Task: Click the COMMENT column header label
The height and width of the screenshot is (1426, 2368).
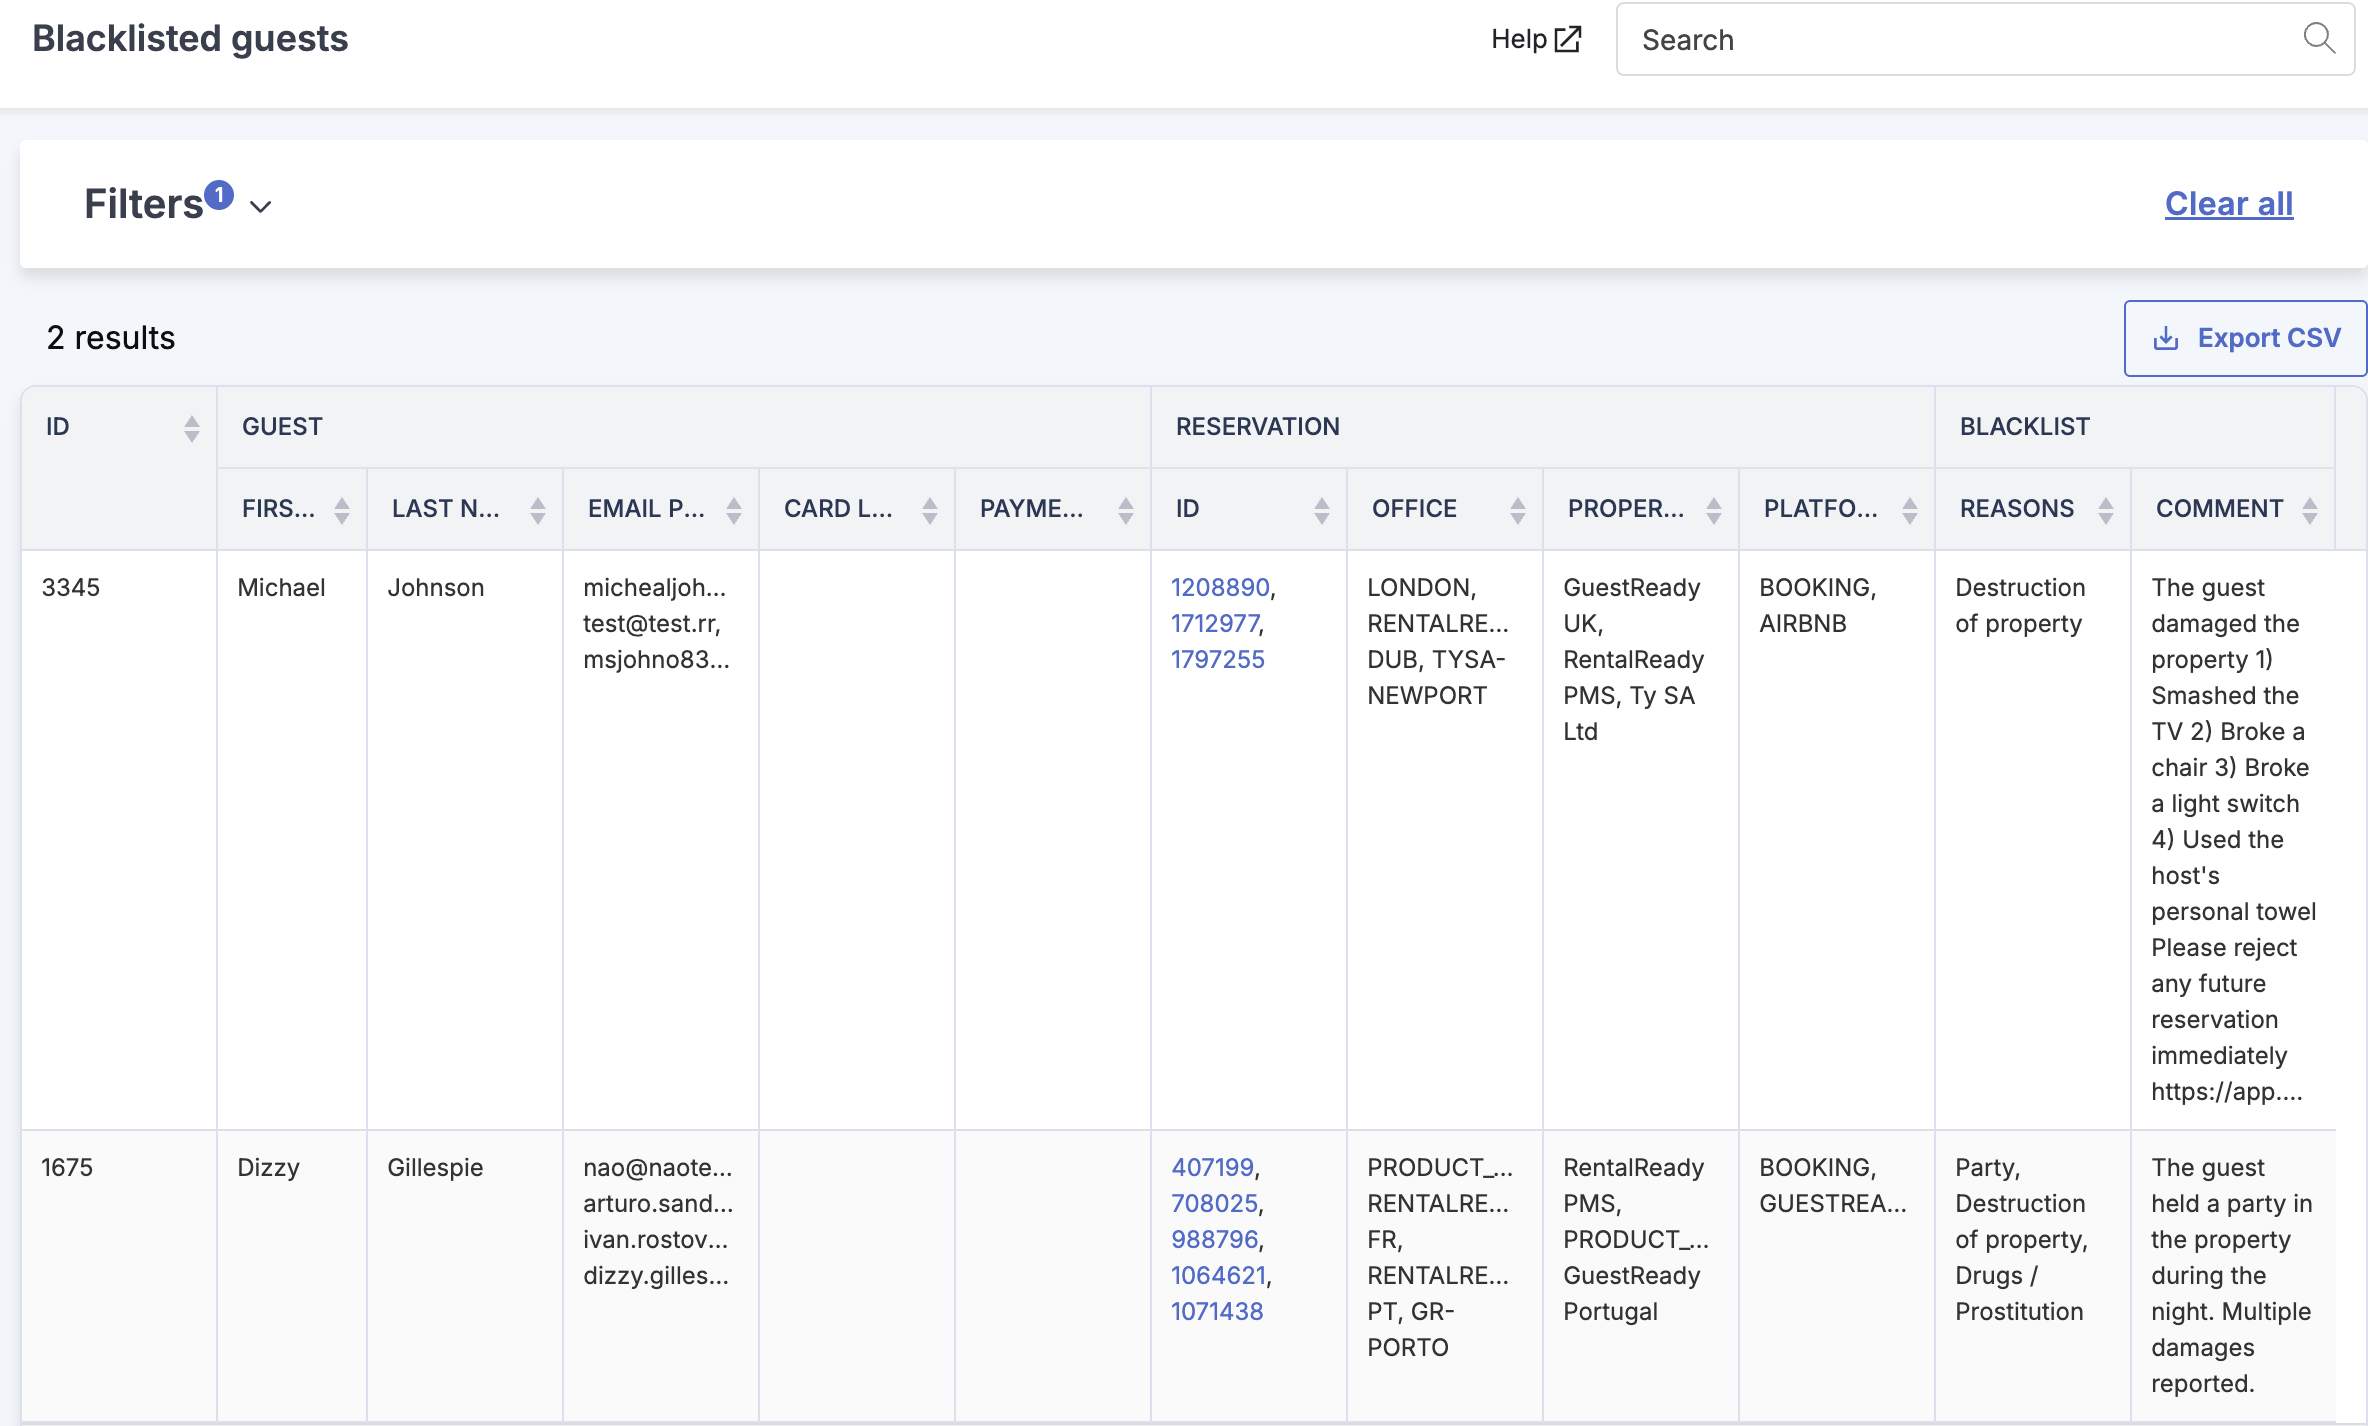Action: 2219,508
